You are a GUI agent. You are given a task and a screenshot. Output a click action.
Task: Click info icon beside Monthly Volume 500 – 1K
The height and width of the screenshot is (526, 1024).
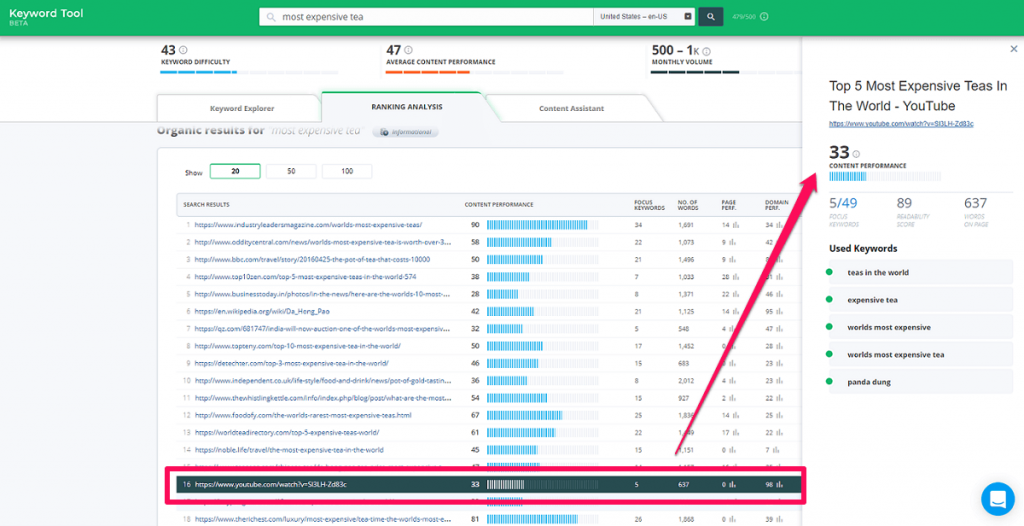[x=707, y=51]
